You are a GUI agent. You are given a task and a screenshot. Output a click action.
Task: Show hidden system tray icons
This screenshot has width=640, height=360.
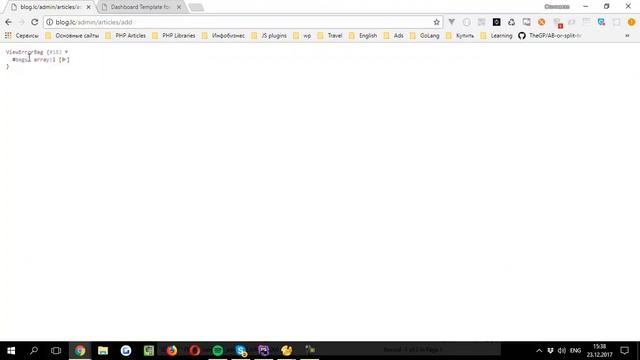539,350
